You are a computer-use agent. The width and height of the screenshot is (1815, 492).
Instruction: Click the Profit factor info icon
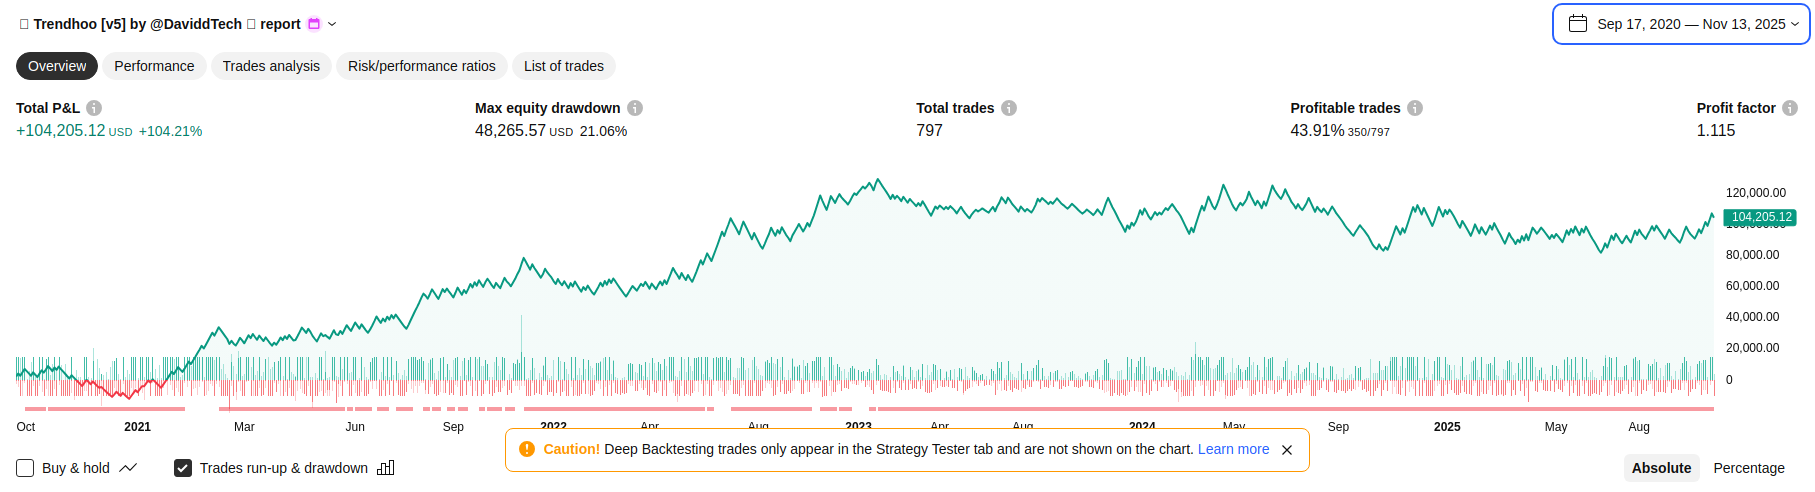click(1790, 108)
